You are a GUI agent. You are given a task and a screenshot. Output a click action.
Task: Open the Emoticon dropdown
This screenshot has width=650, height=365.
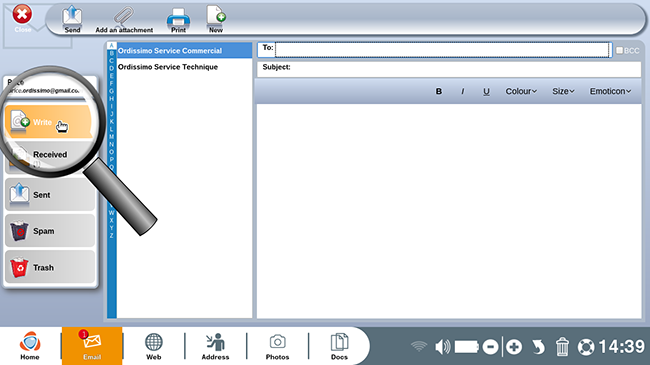[x=610, y=91]
